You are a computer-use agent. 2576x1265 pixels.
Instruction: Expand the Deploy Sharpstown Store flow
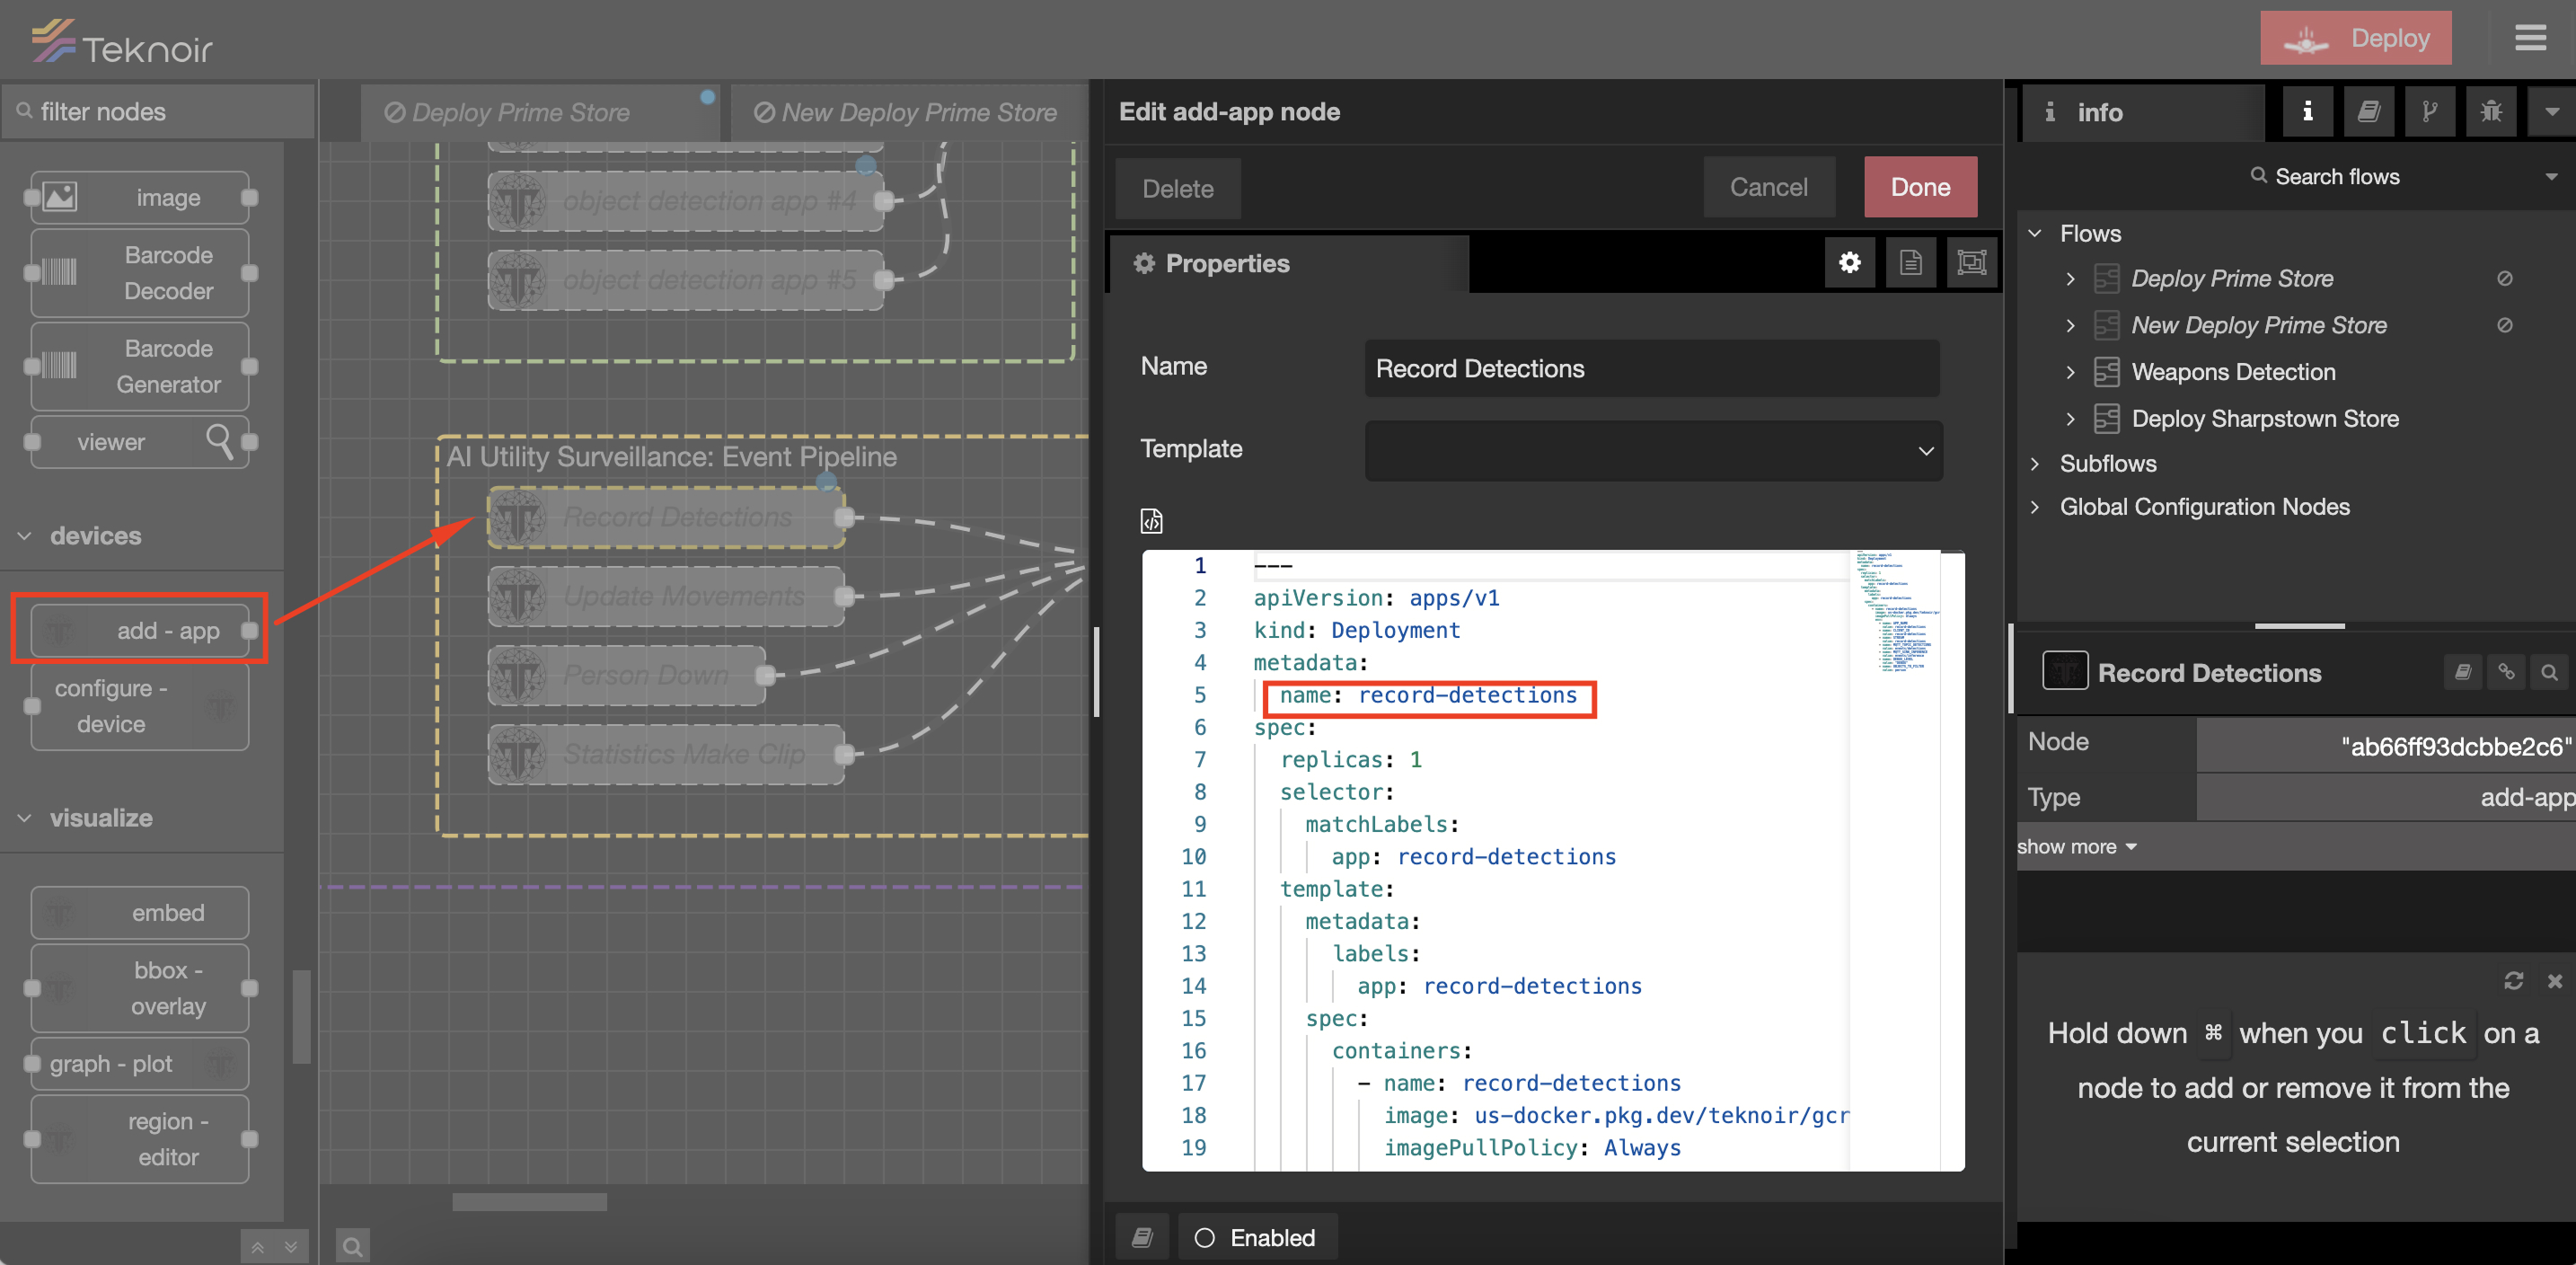pos(2070,419)
